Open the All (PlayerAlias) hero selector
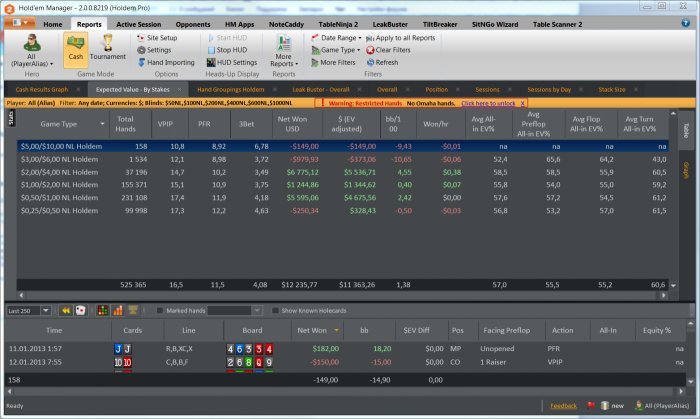This screenshot has height=419, width=700. [32, 50]
